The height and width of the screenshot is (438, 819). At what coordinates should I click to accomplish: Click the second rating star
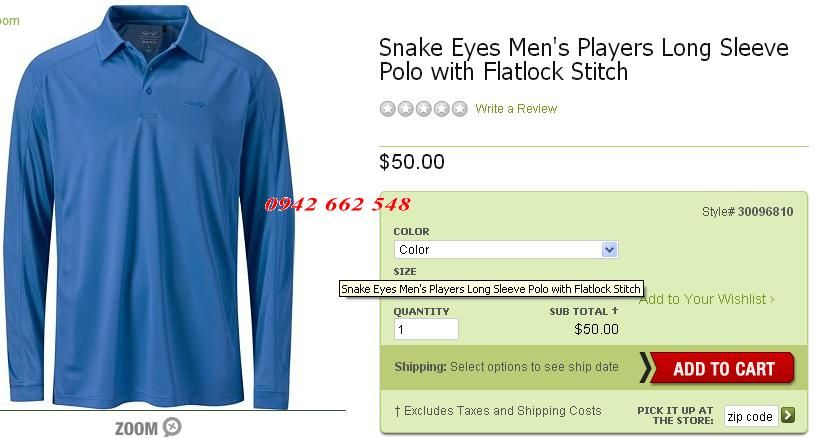click(x=406, y=109)
